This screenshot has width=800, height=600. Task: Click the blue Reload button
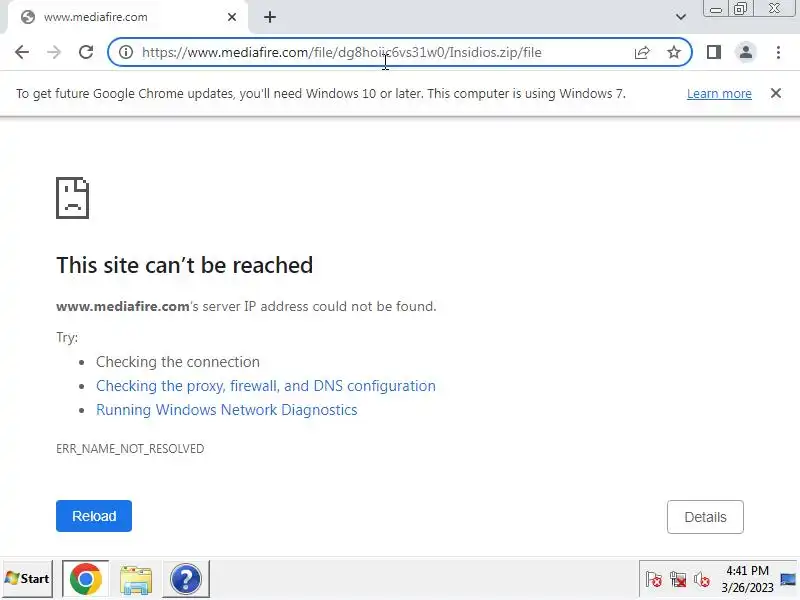(94, 516)
